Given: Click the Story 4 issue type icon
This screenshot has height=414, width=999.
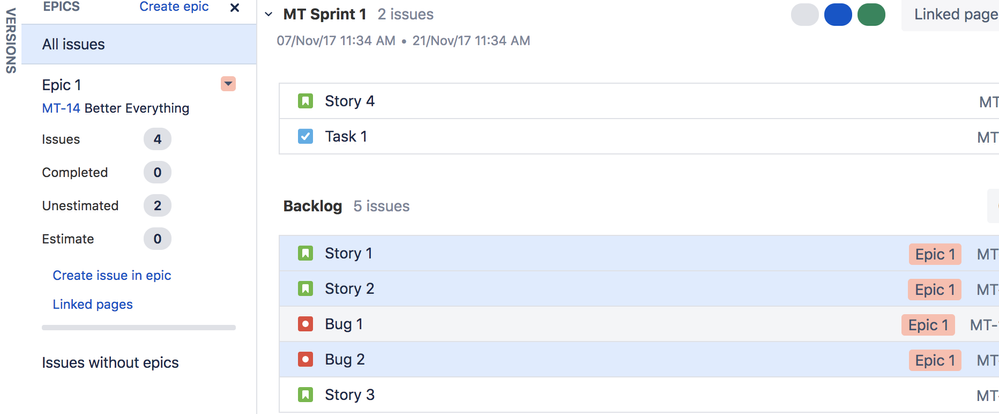Looking at the screenshot, I should pyautogui.click(x=306, y=101).
